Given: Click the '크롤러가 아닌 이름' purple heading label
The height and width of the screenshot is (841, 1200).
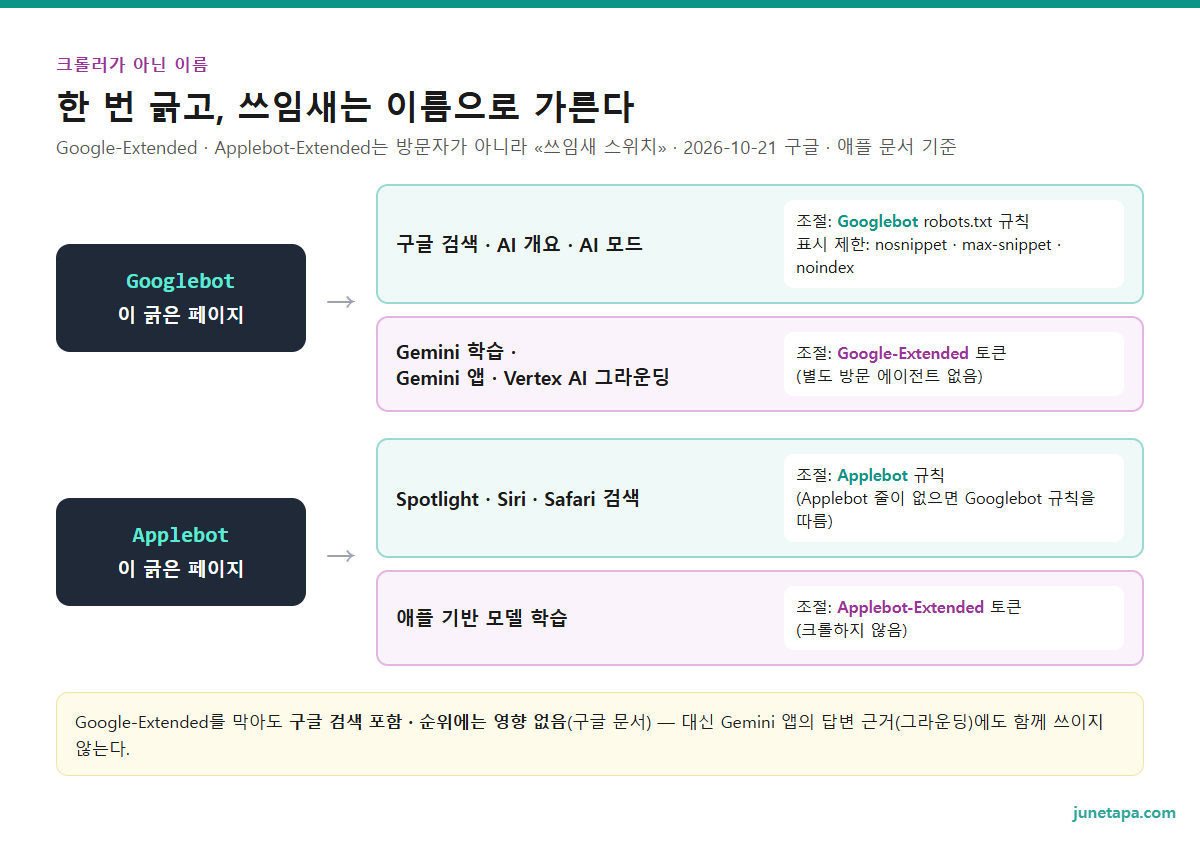Looking at the screenshot, I should click(132, 65).
